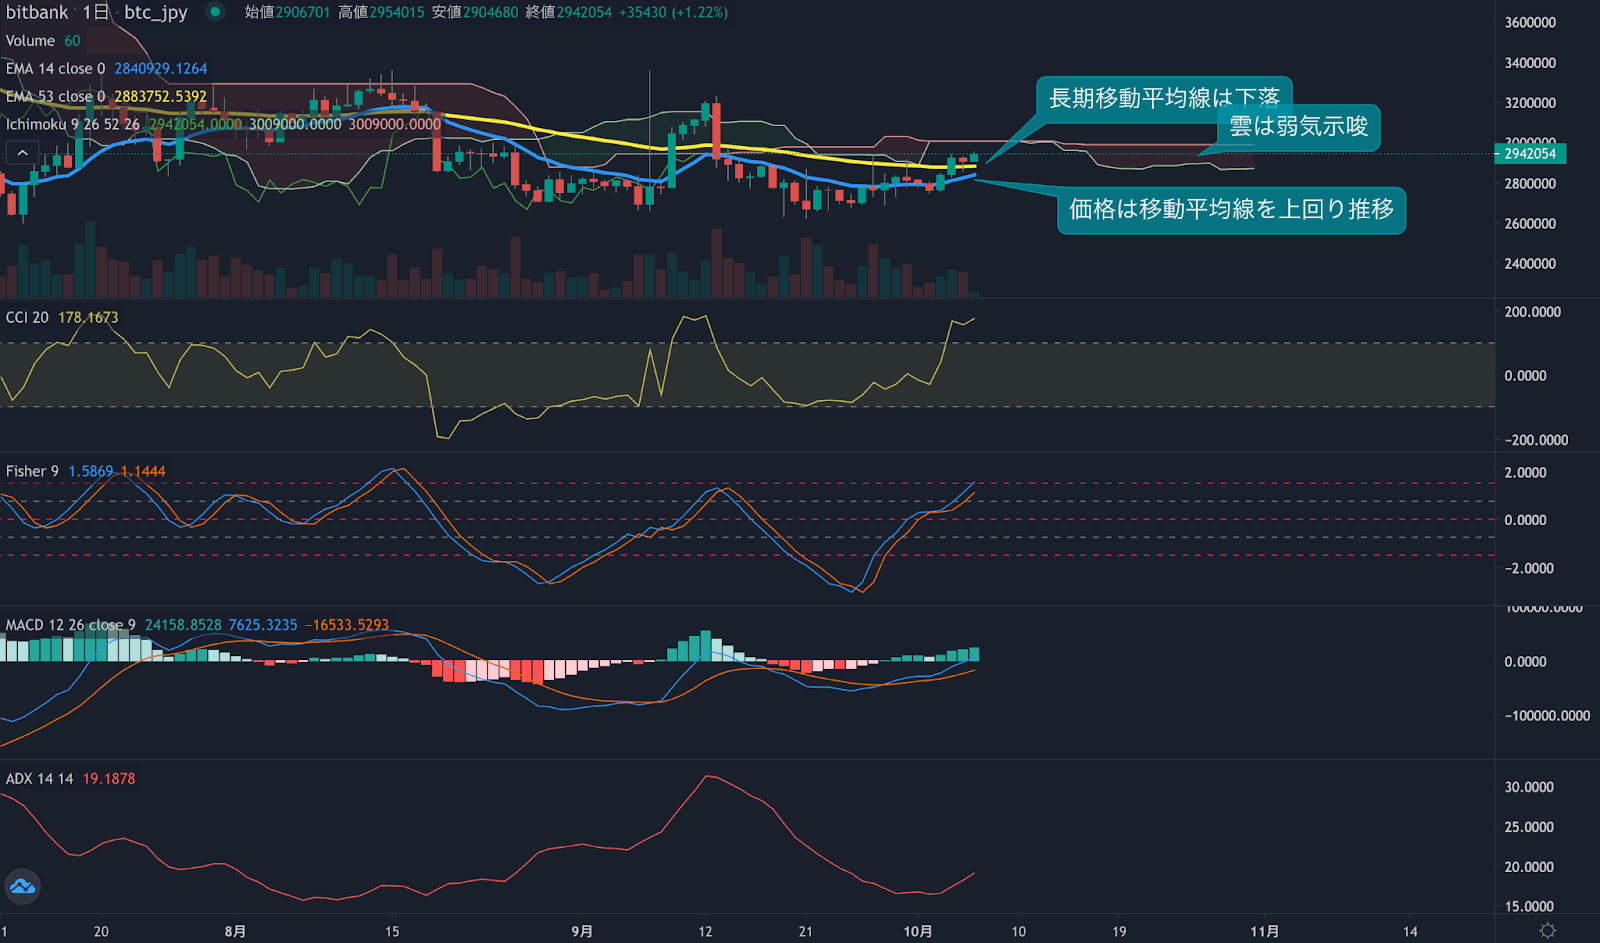Image resolution: width=1600 pixels, height=943 pixels.
Task: Select the 雲は弱気示唆 annotation callout
Action: tap(1298, 127)
